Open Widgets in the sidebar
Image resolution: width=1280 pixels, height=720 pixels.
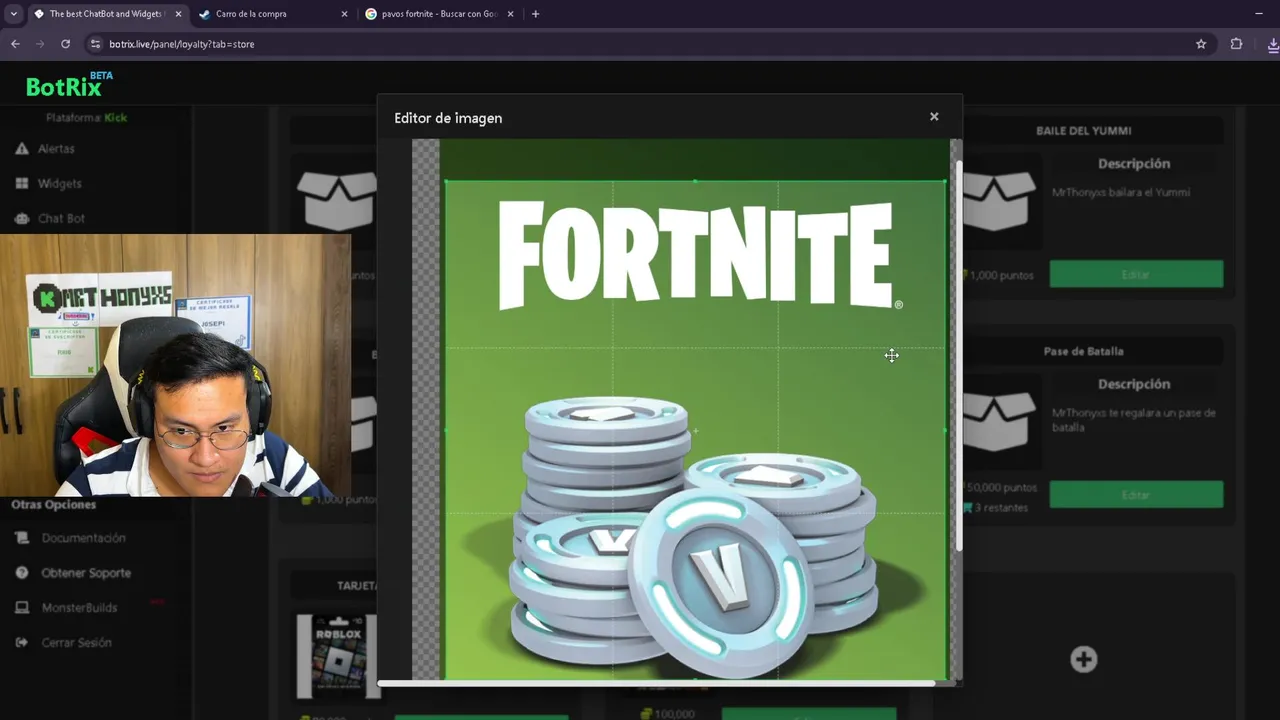(60, 183)
